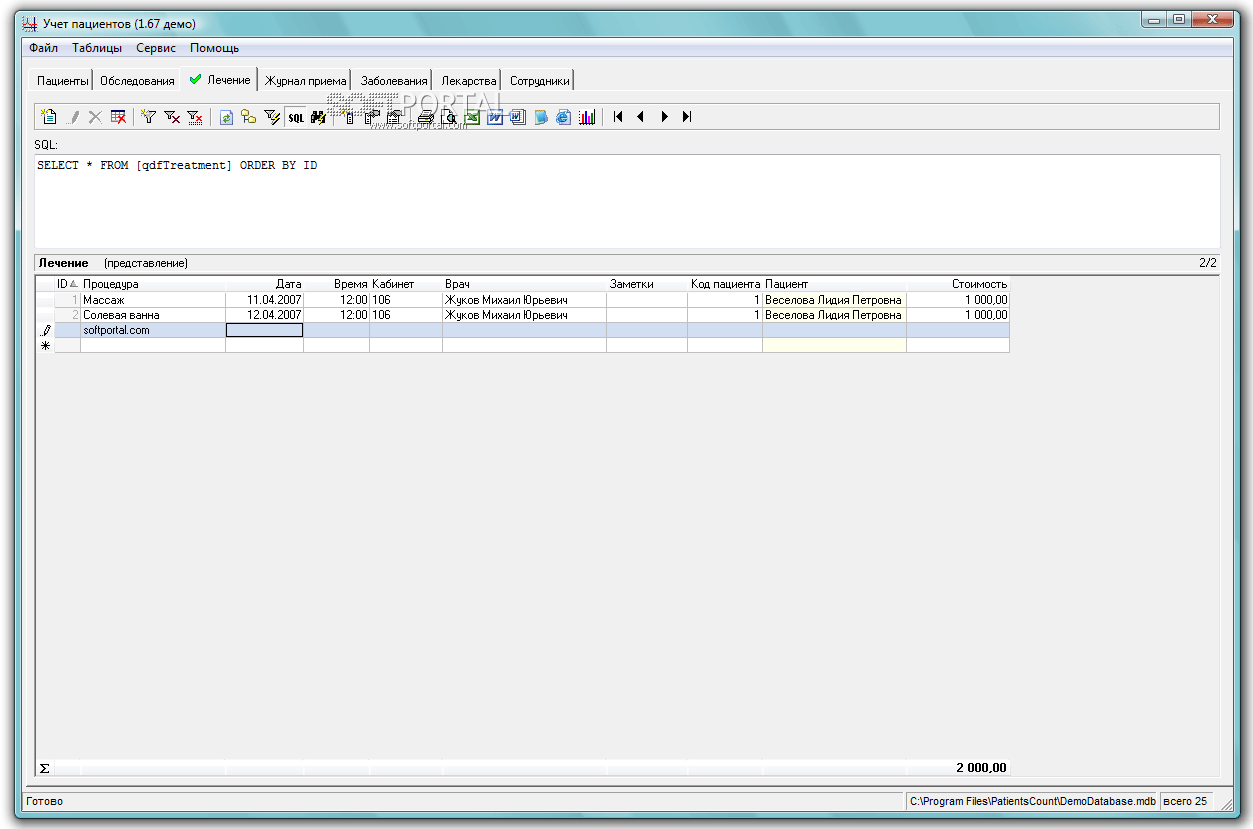Click the delete all records table icon
The width and height of the screenshot is (1253, 829).
118,117
